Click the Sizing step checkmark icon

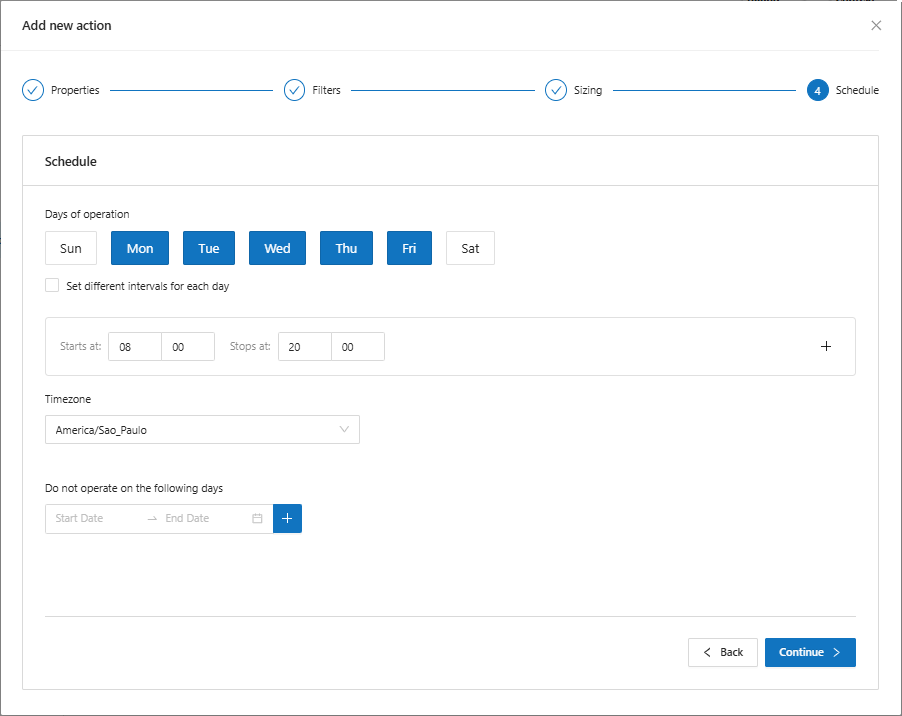click(x=555, y=90)
